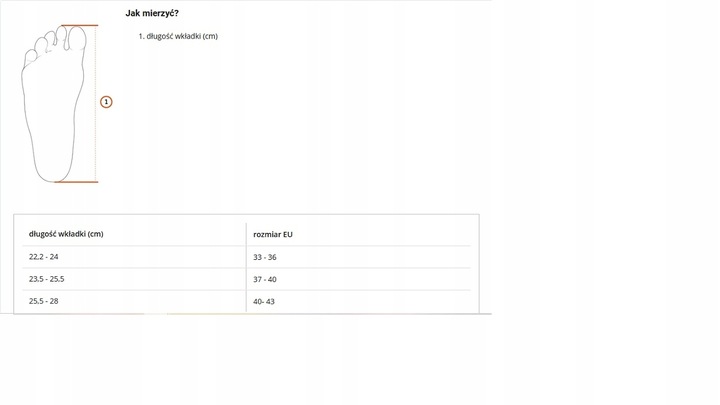Viewport: 720px width, 405px height.
Task: Select the orange line below the heel
Action: [77, 182]
